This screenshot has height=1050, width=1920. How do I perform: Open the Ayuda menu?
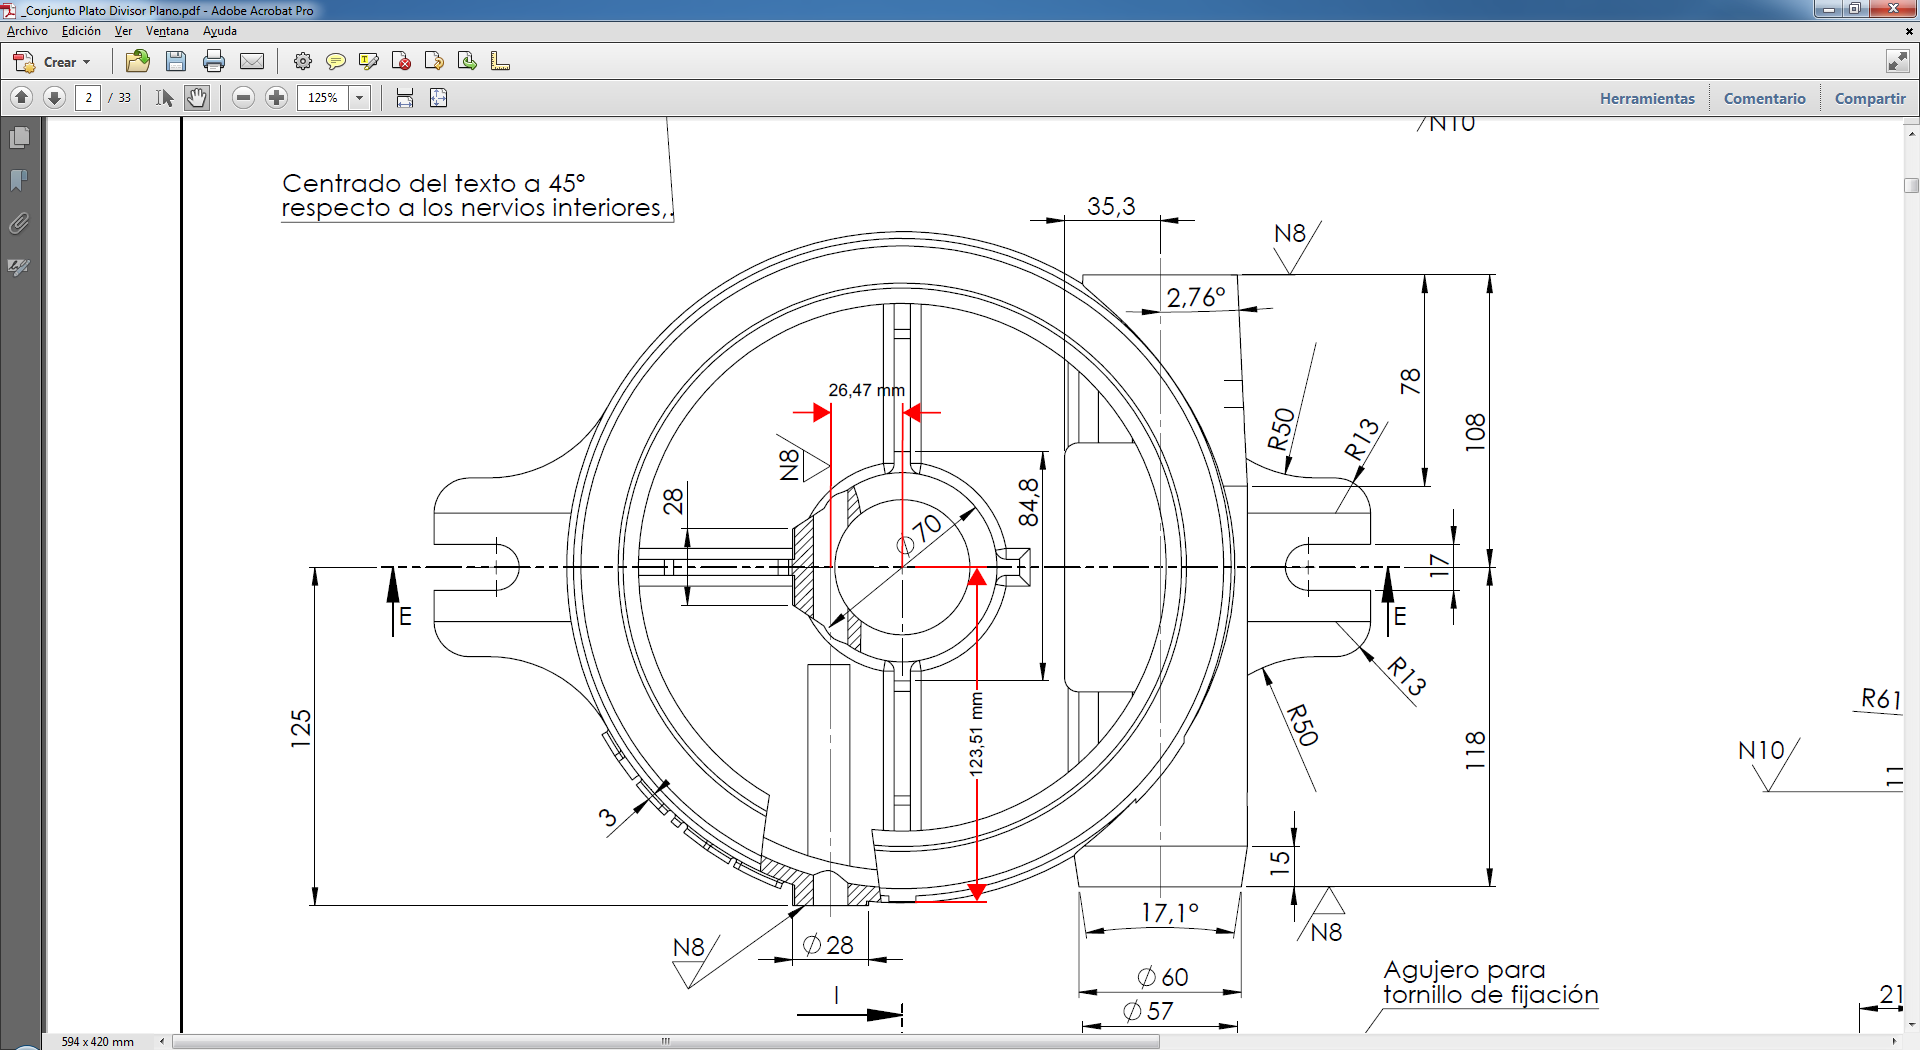(220, 31)
